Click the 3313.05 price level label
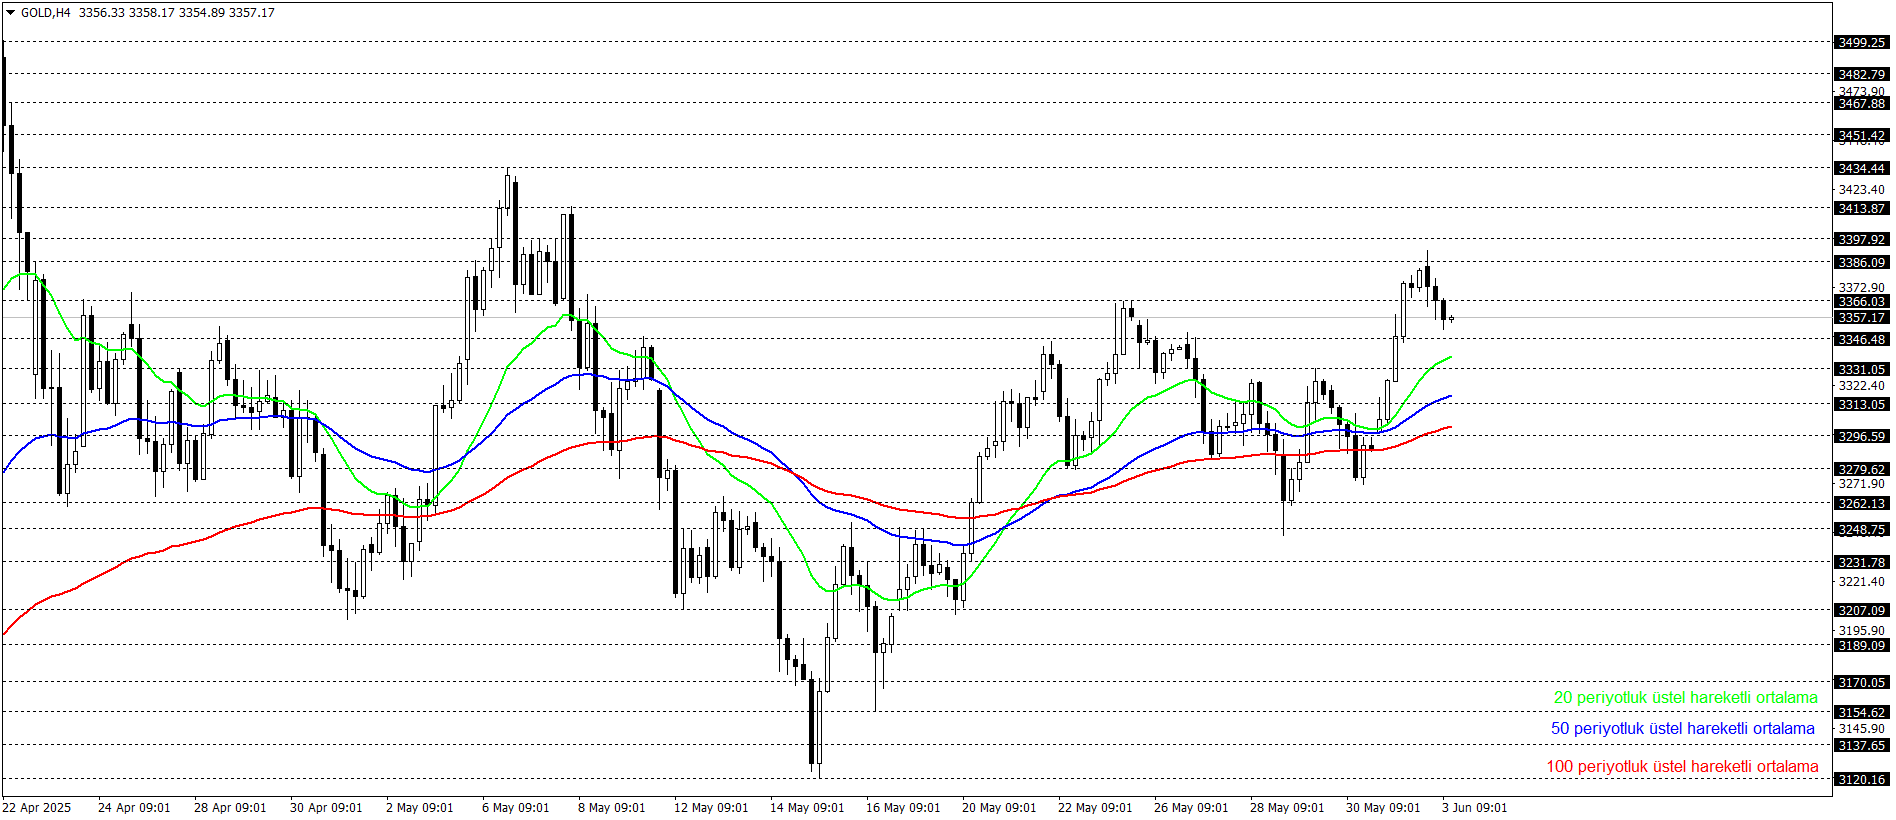 click(1861, 404)
